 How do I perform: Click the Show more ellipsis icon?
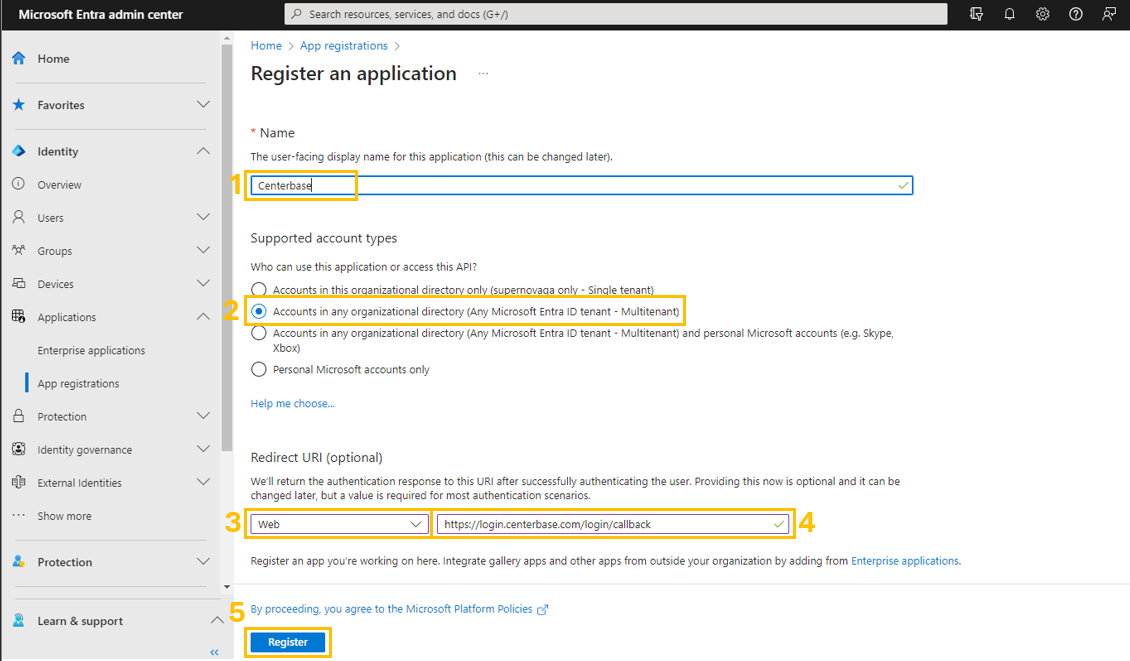tap(19, 515)
